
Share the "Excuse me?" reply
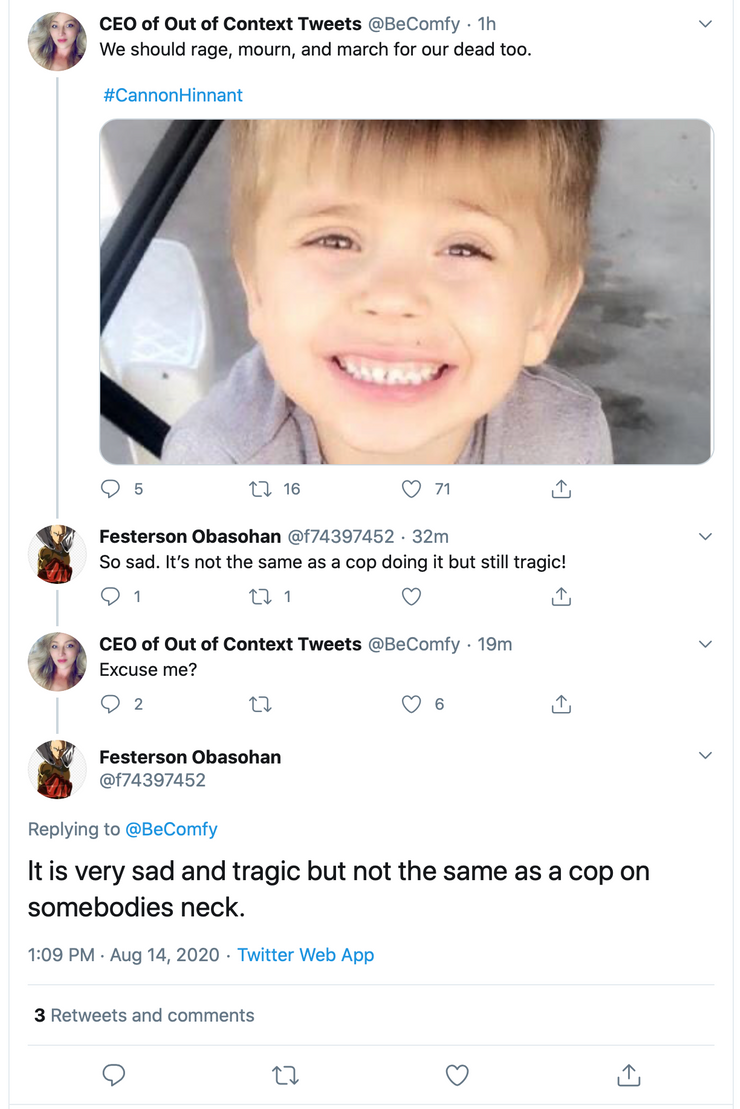(561, 704)
